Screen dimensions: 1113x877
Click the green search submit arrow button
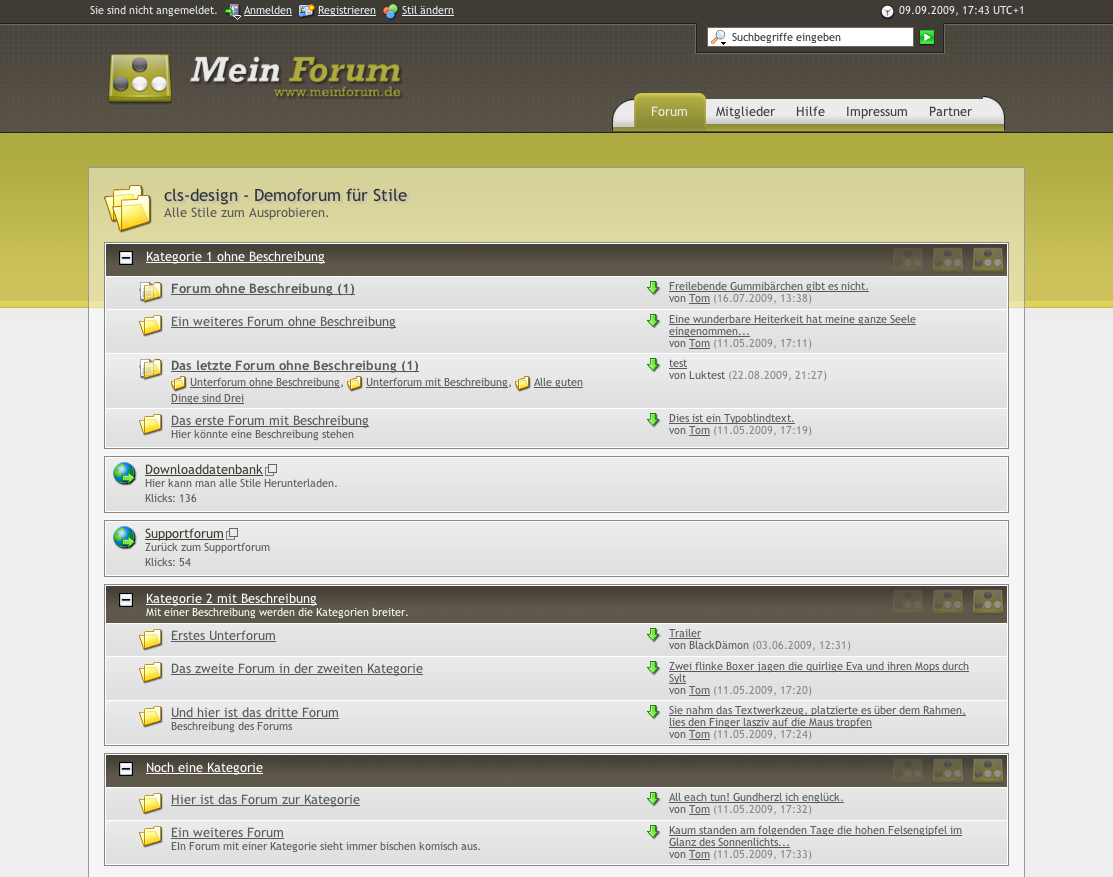click(927, 37)
